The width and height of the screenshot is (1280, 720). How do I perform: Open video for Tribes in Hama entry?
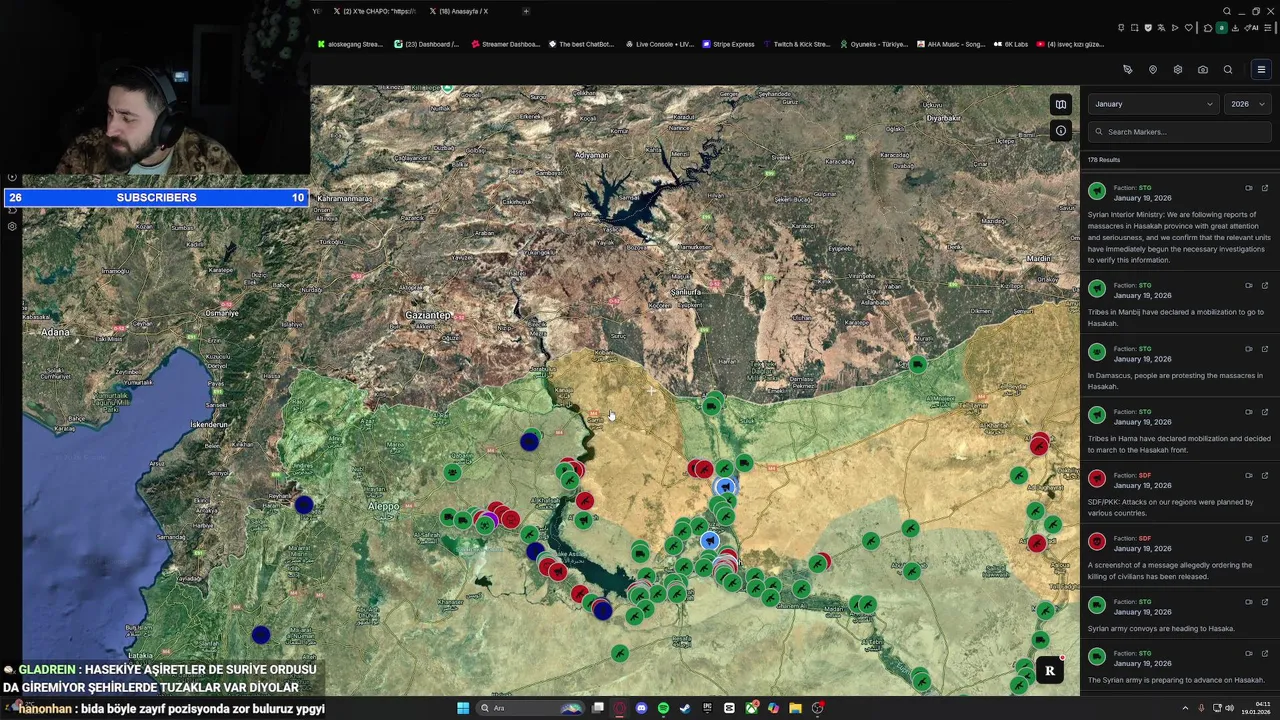[x=1249, y=412]
